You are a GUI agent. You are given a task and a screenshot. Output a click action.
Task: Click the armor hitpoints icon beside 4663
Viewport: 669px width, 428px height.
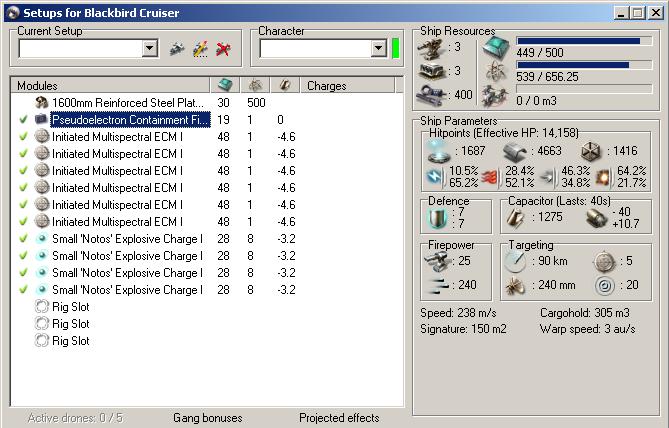point(515,152)
